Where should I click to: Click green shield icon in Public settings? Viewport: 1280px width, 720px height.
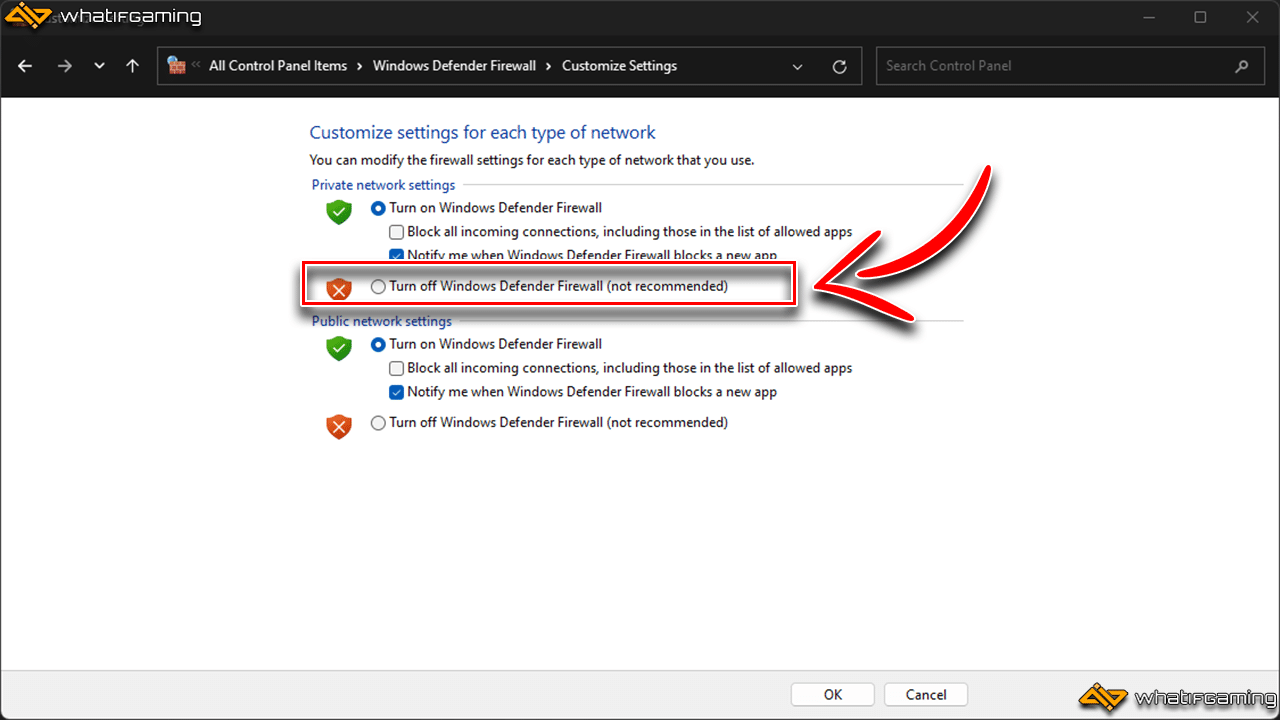coord(339,348)
